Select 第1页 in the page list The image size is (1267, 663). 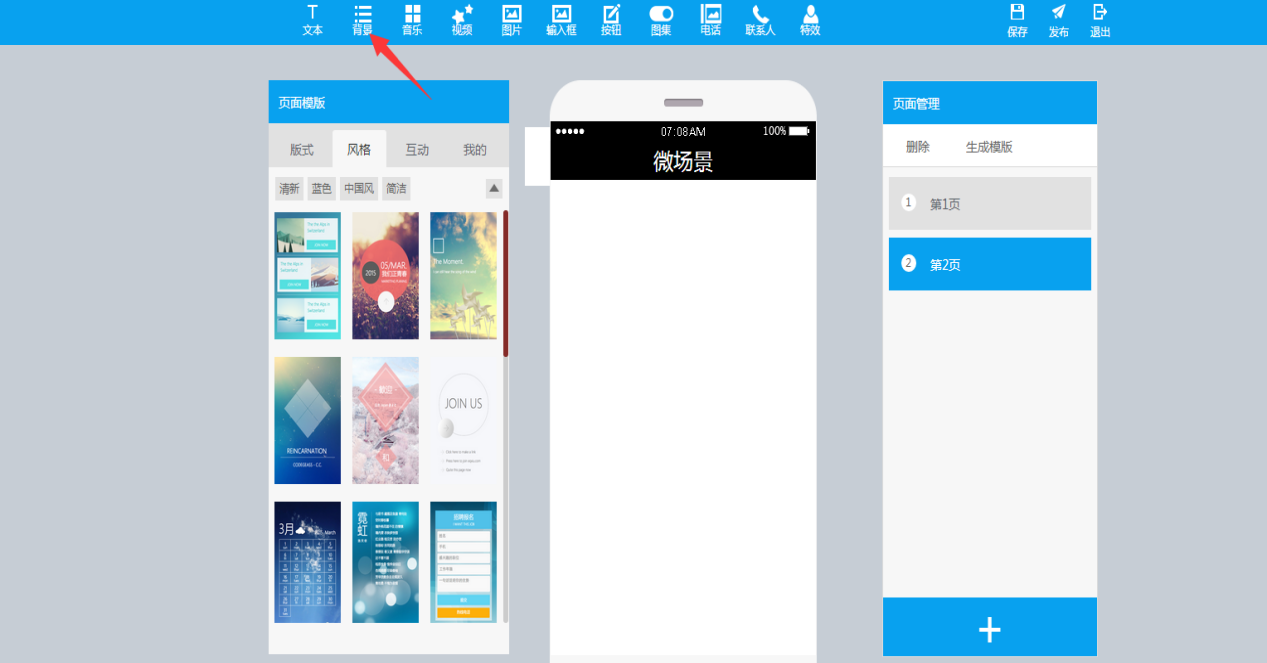point(989,204)
